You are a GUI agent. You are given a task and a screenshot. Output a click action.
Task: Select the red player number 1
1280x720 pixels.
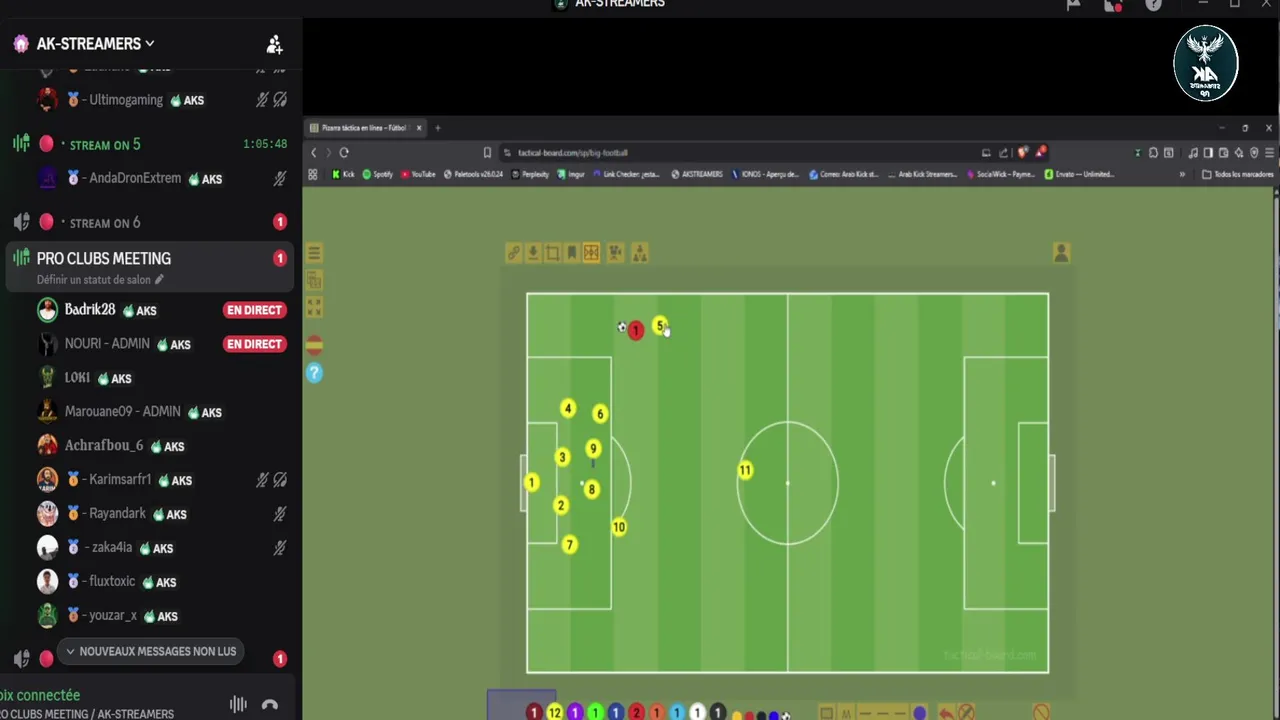[x=635, y=331]
